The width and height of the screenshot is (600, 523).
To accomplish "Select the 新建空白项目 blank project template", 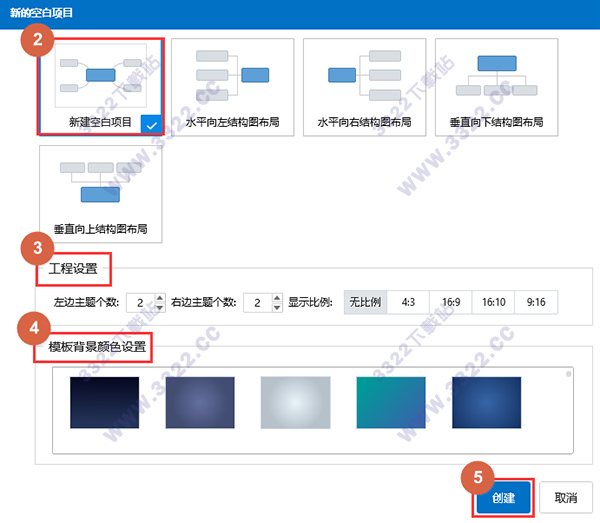I will pos(101,86).
